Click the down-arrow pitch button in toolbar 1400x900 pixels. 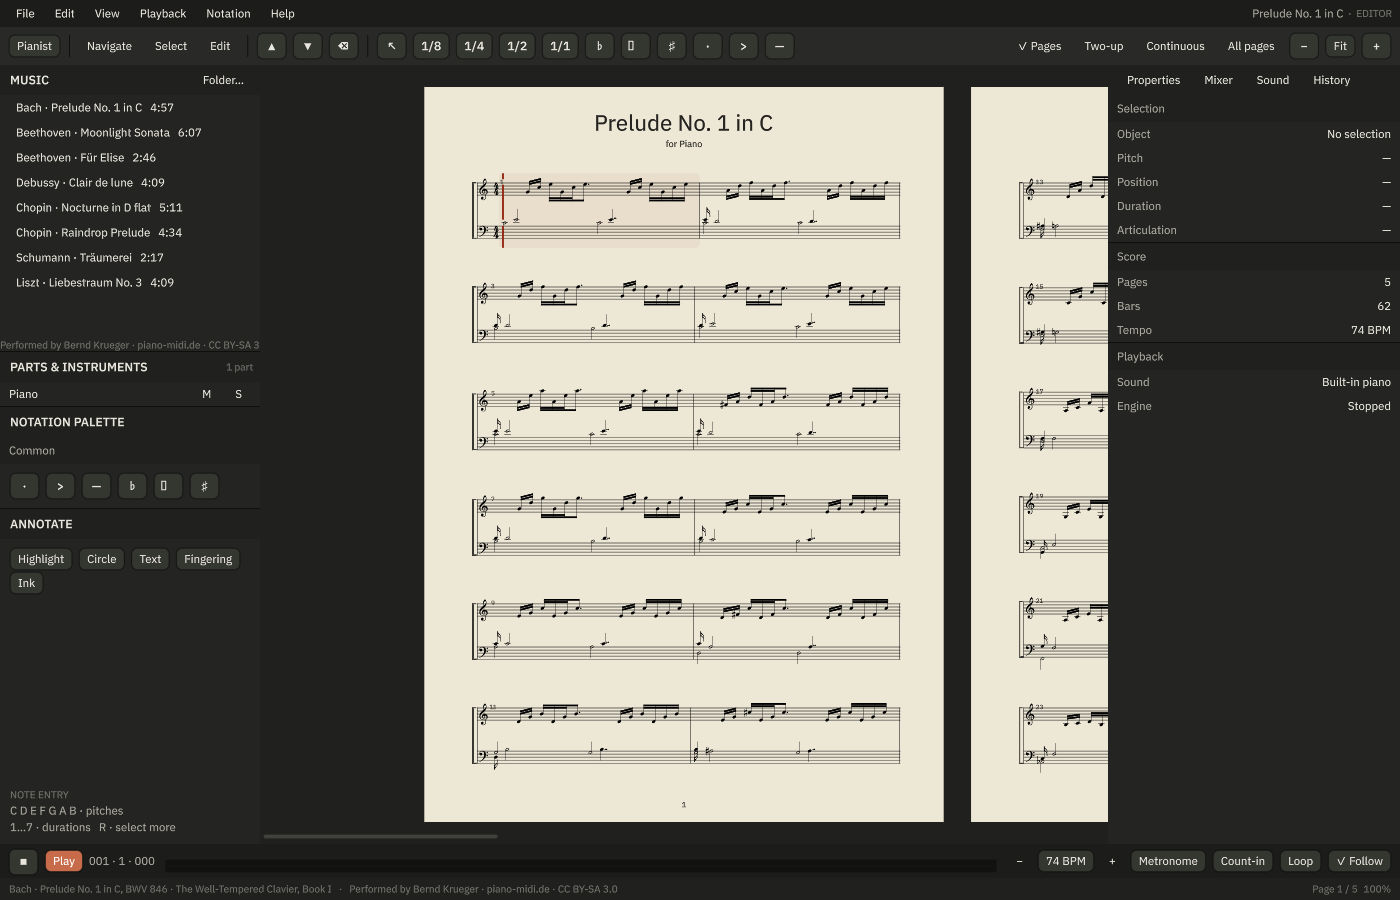tap(307, 46)
